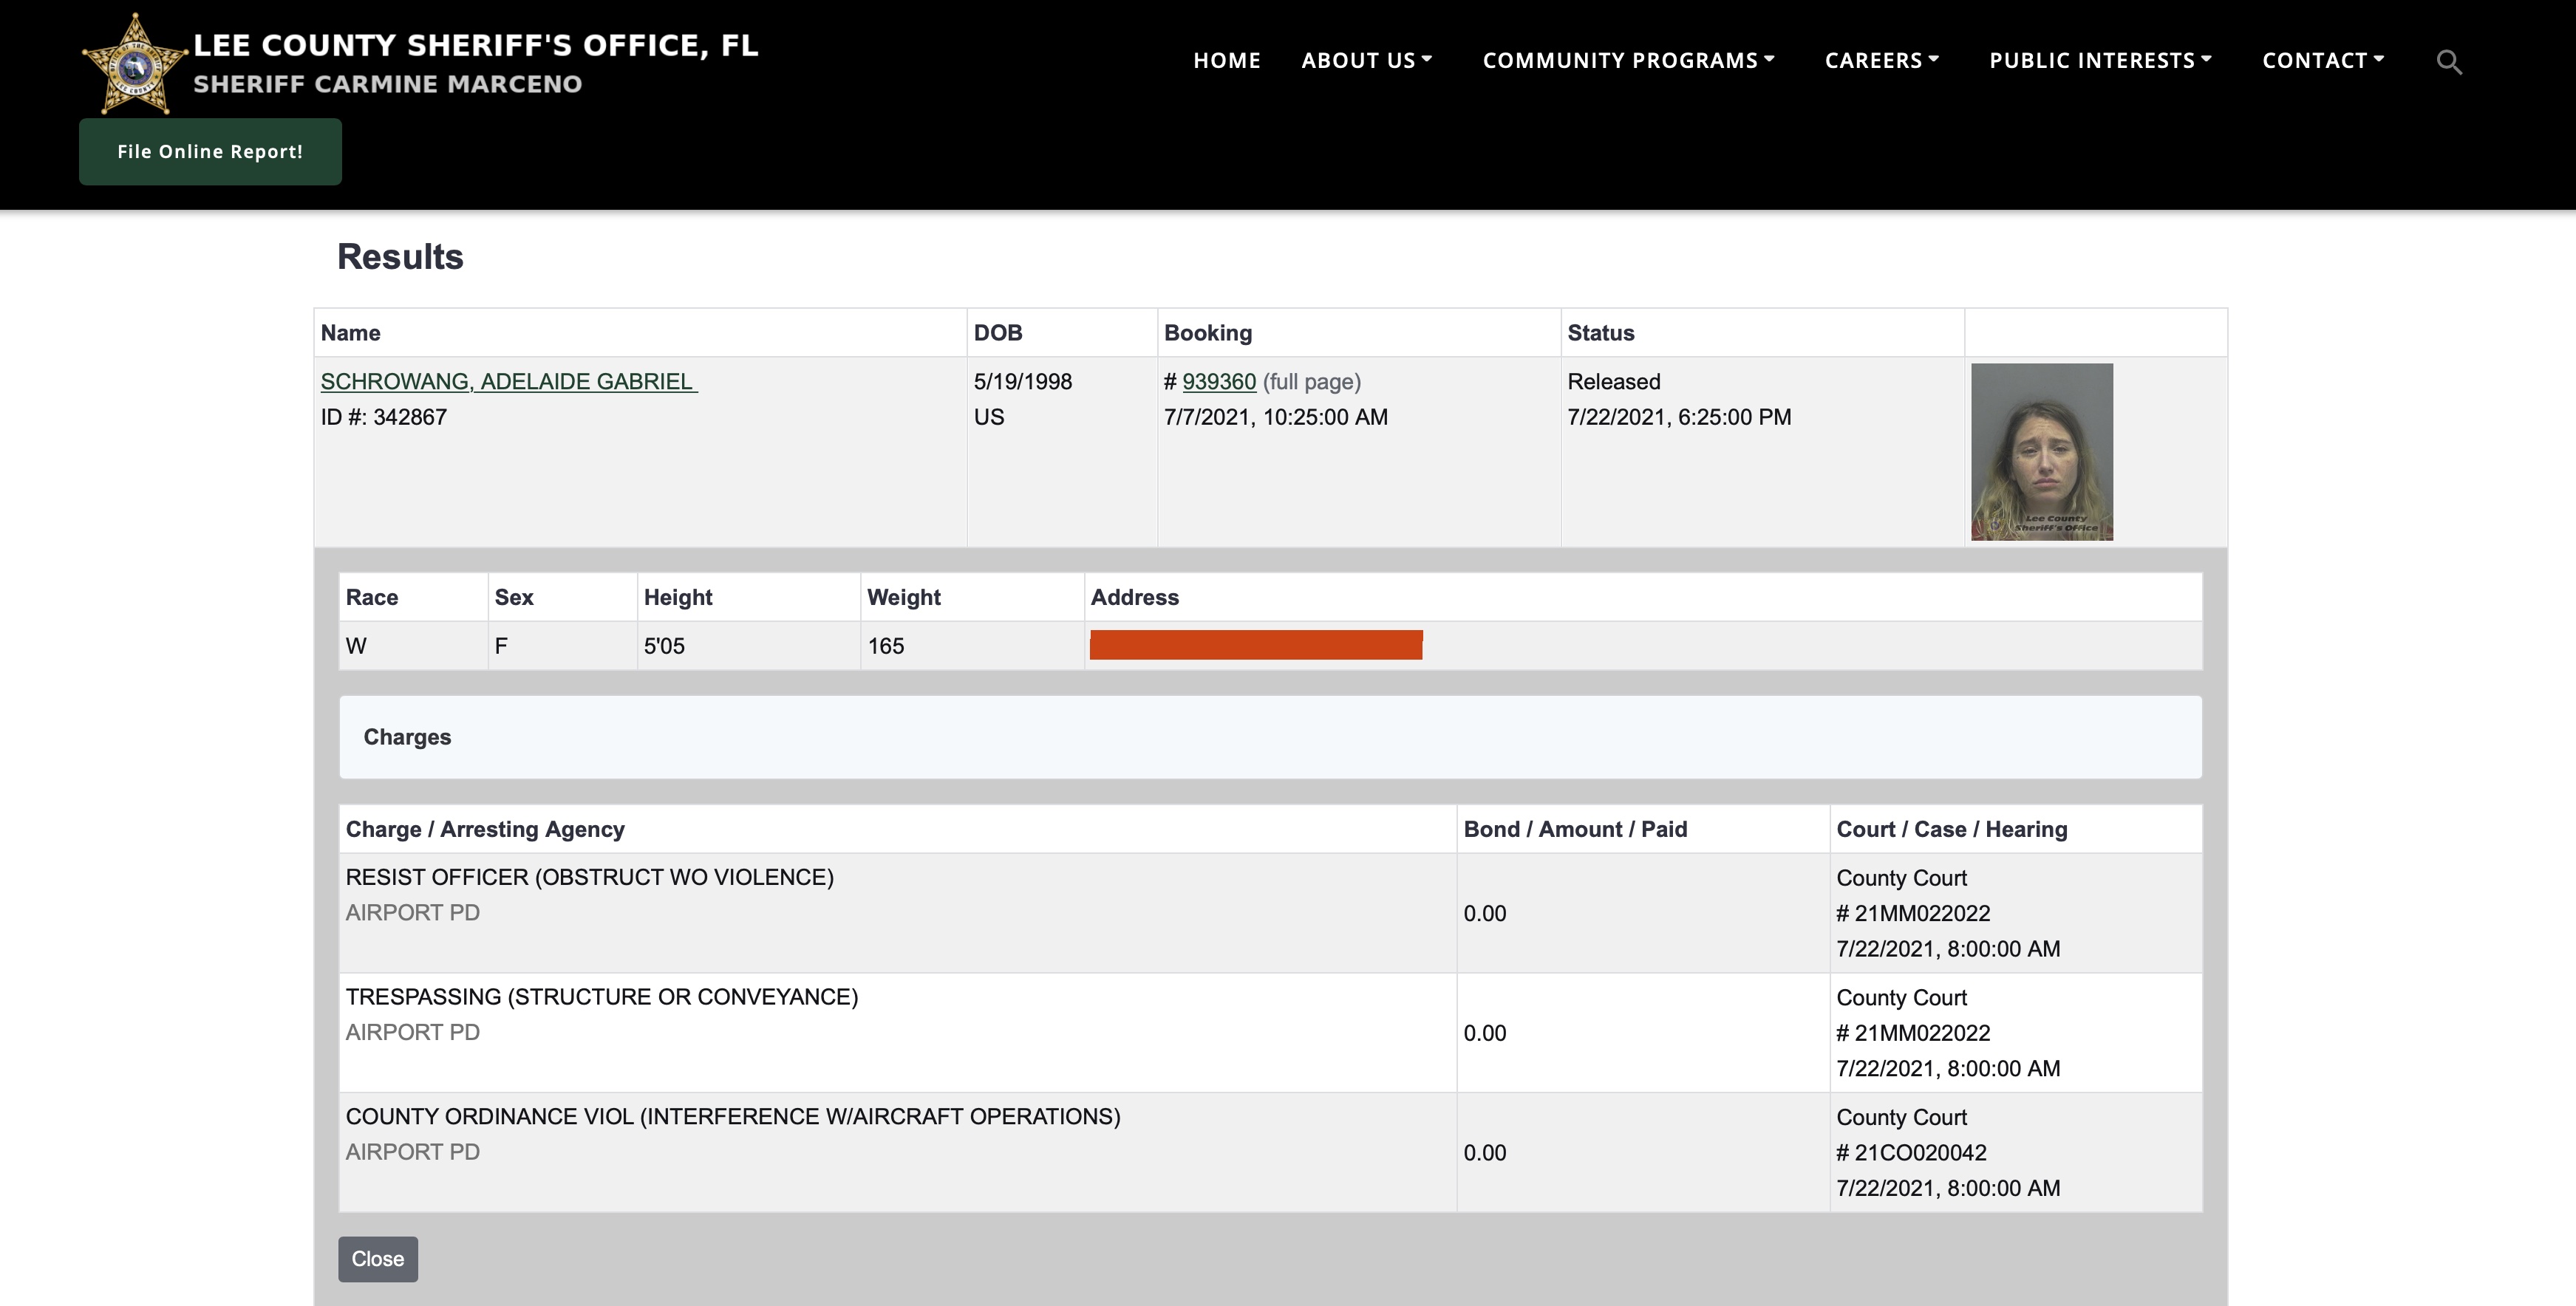Open the inmate name link in results
Image resolution: width=2576 pixels, height=1306 pixels.
point(508,382)
